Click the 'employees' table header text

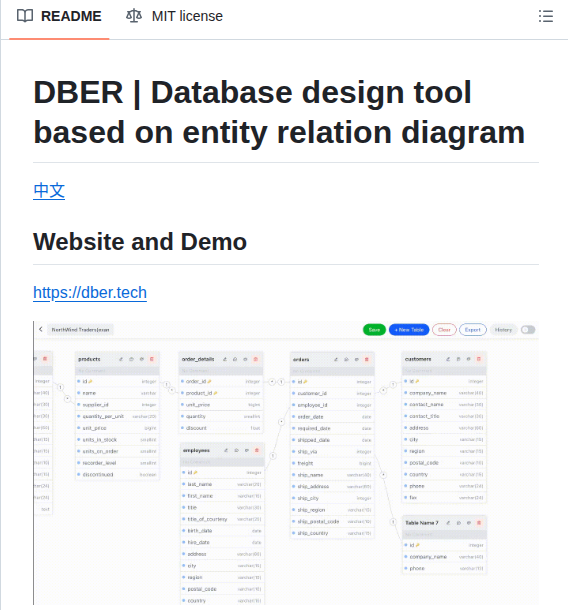pyautogui.click(x=196, y=450)
